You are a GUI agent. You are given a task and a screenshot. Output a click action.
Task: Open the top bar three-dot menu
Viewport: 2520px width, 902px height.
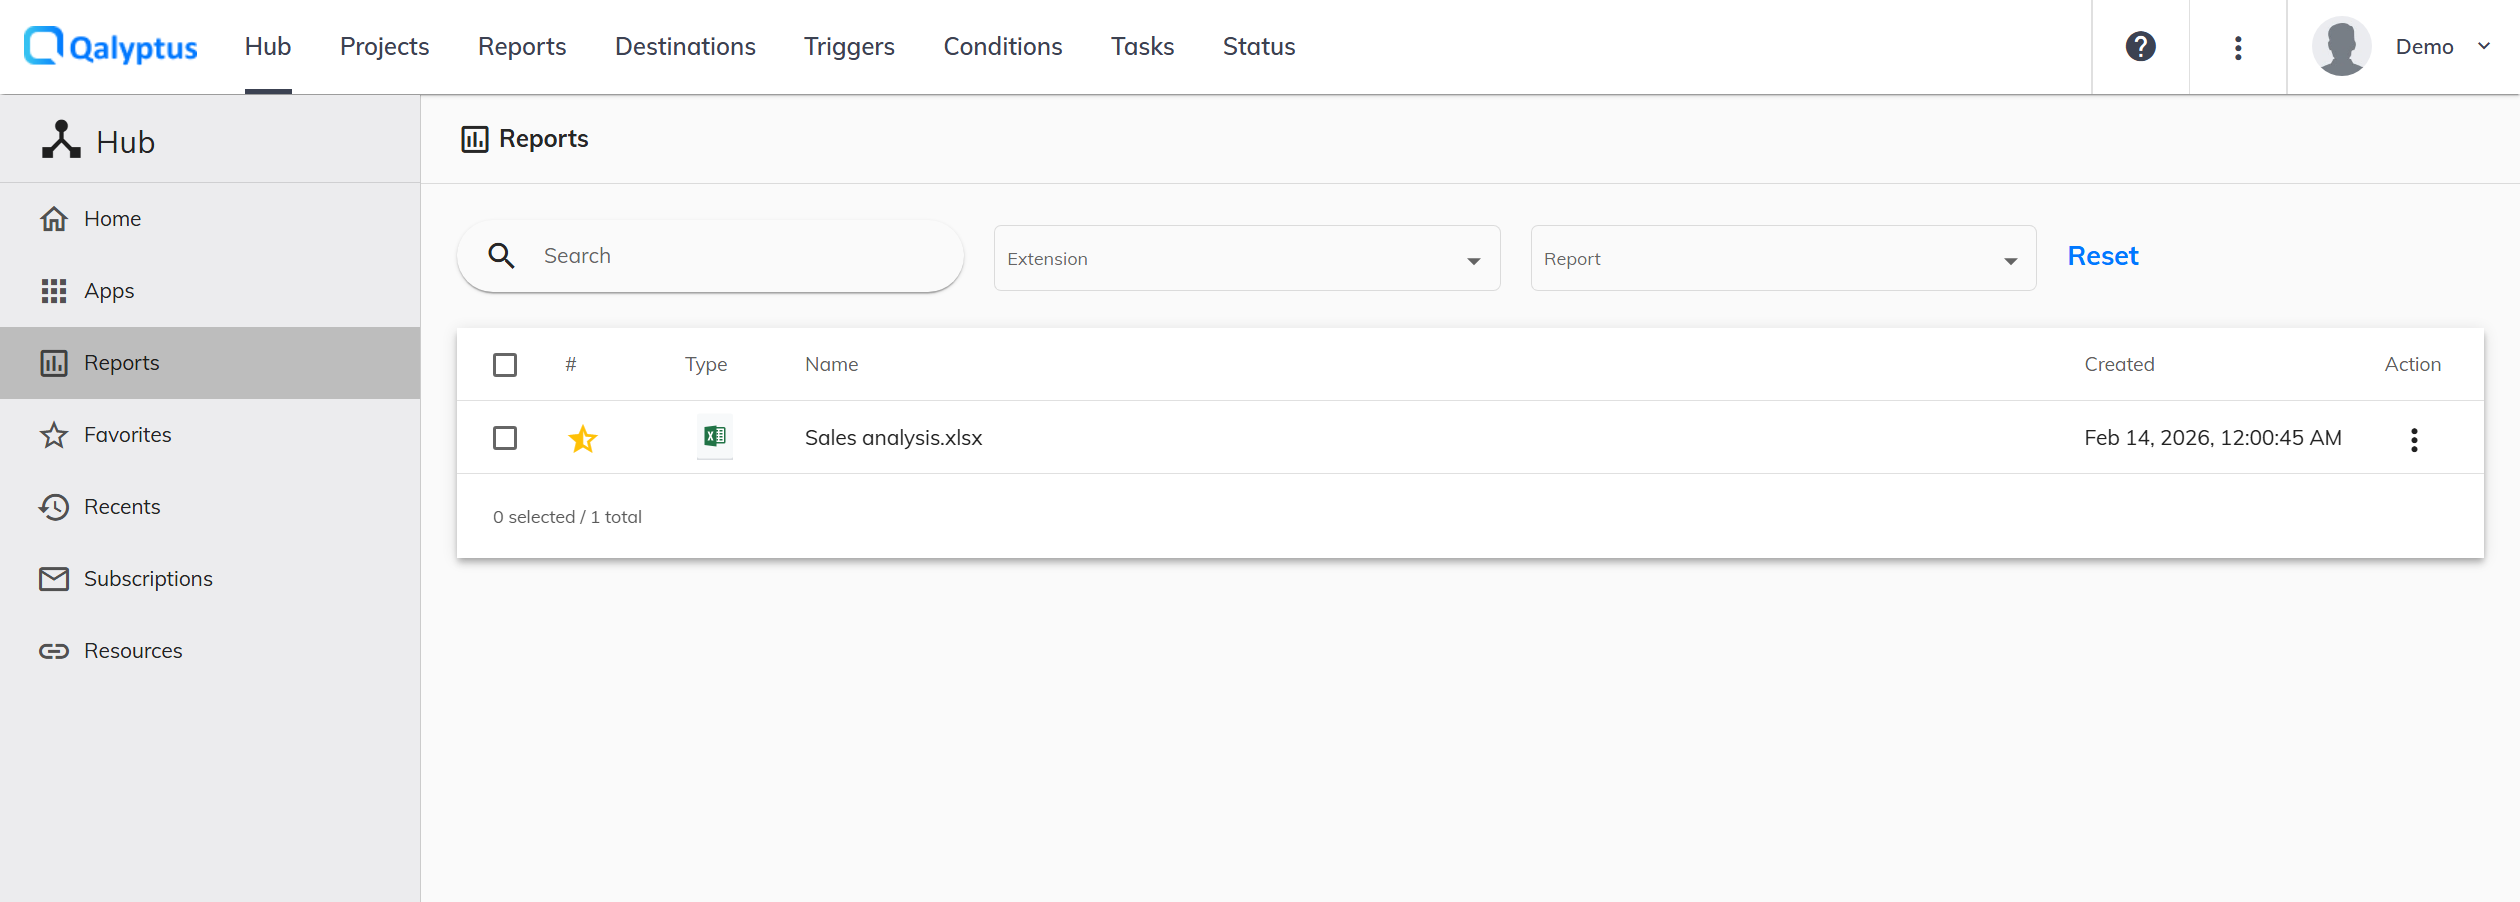point(2238,47)
